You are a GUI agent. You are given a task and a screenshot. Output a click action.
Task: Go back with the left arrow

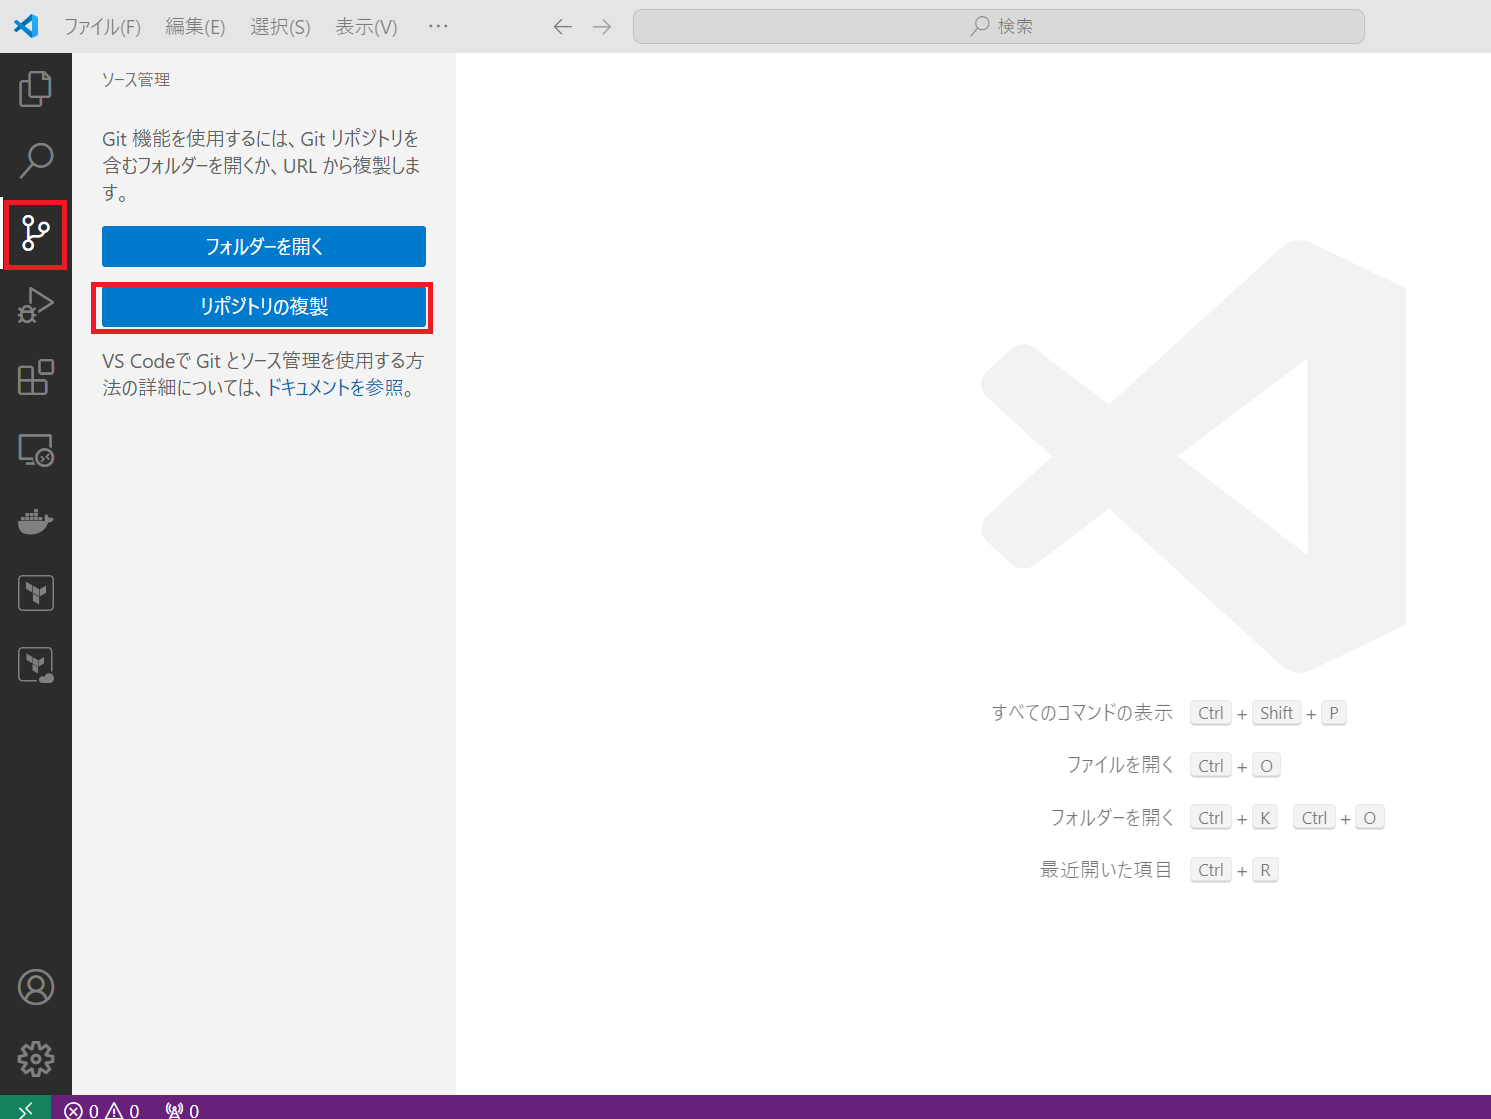coord(563,27)
